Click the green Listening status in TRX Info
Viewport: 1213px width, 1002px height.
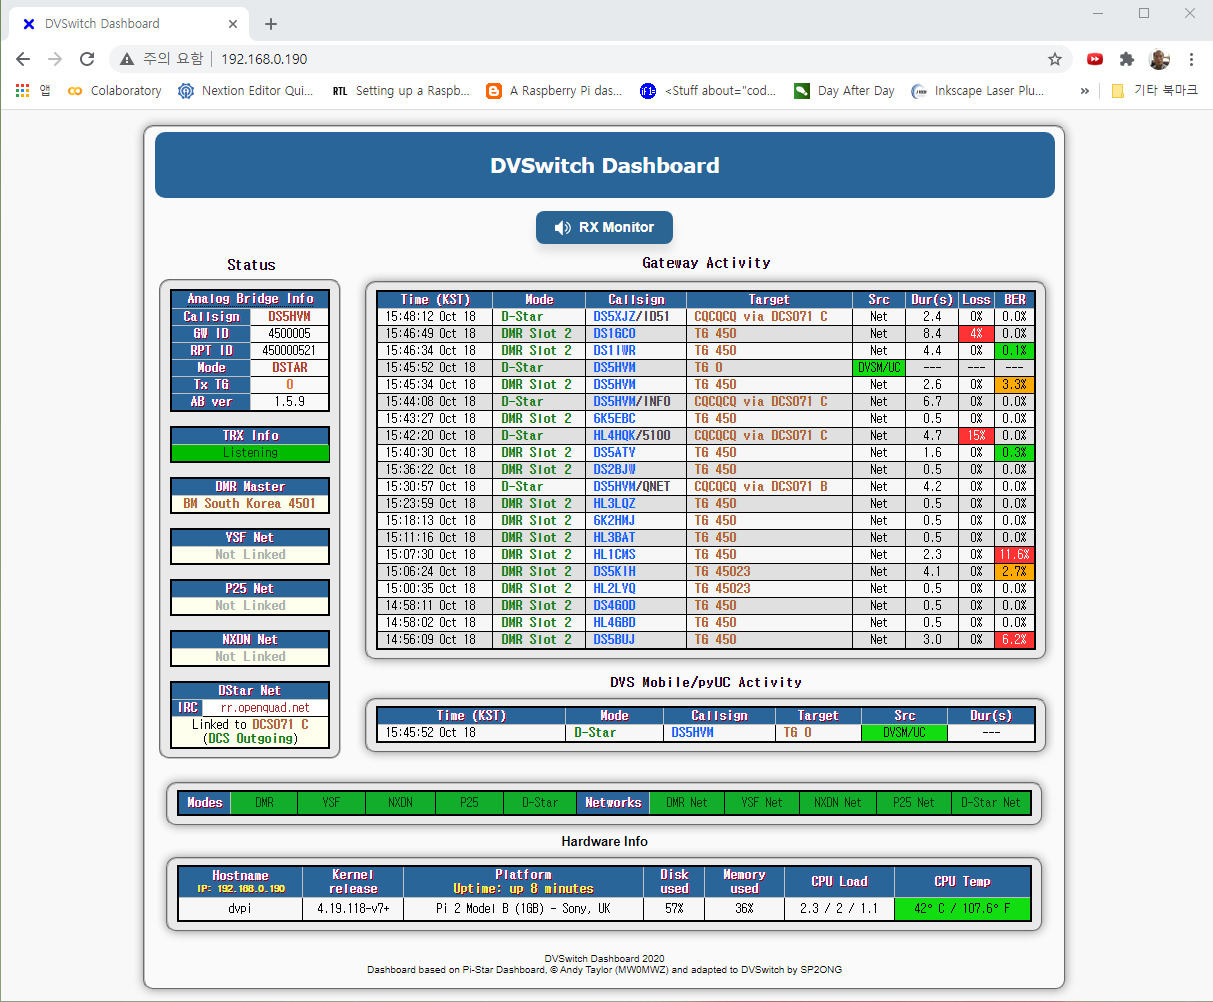(x=250, y=453)
